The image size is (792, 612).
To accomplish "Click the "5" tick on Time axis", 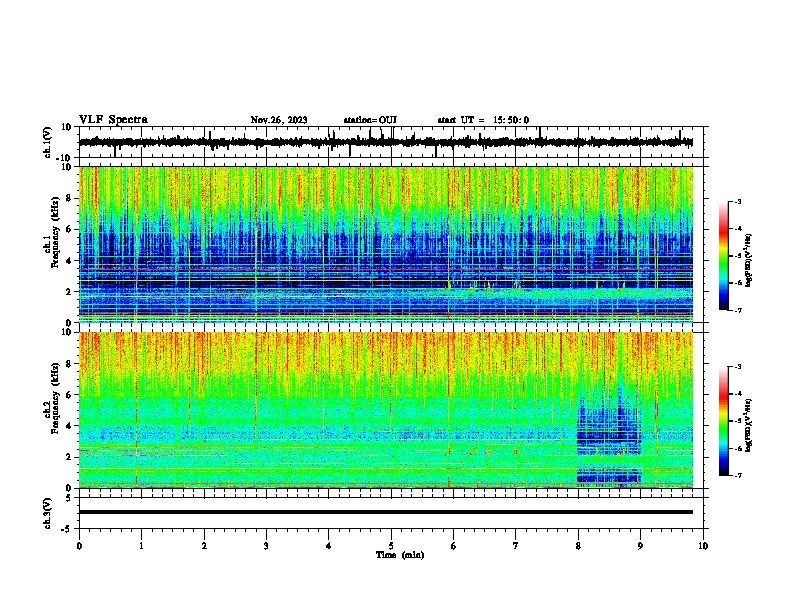I will (391, 546).
